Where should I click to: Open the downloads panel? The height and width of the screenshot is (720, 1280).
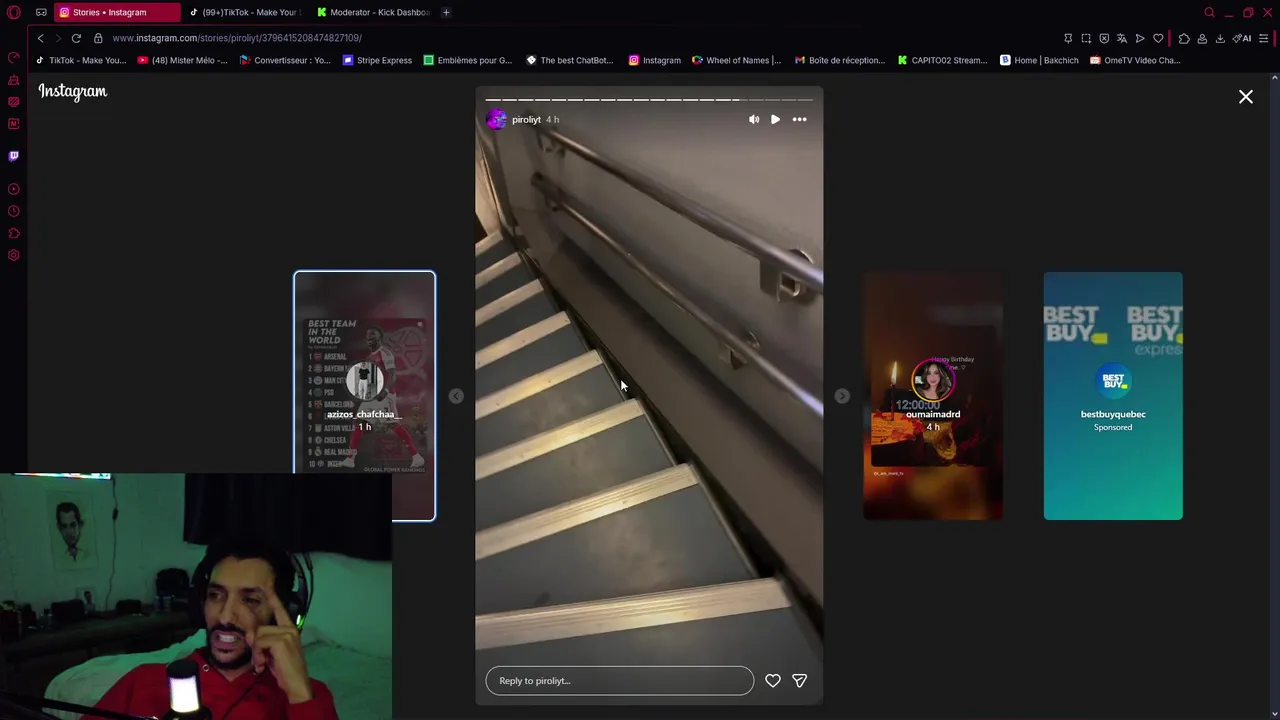1220,38
